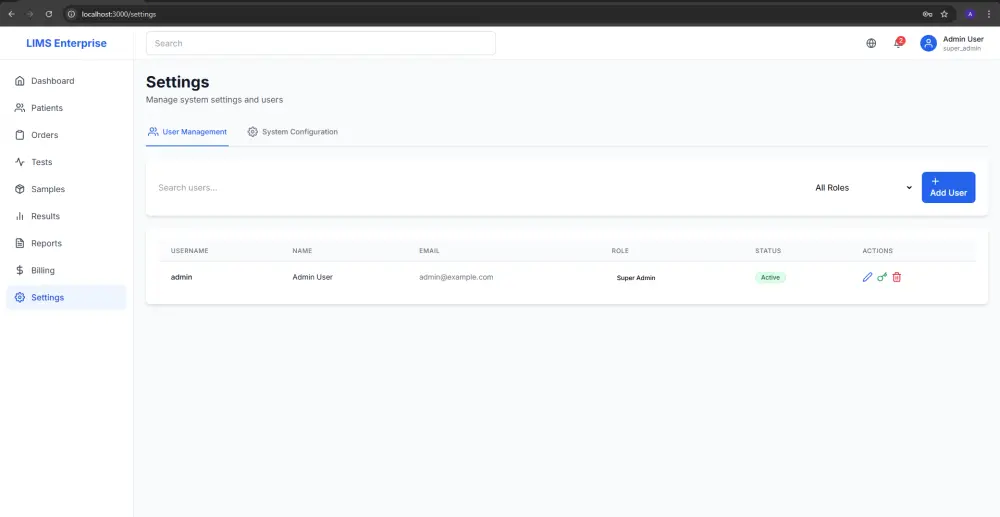Open the notifications bell
This screenshot has height=517, width=1000.
[x=898, y=43]
